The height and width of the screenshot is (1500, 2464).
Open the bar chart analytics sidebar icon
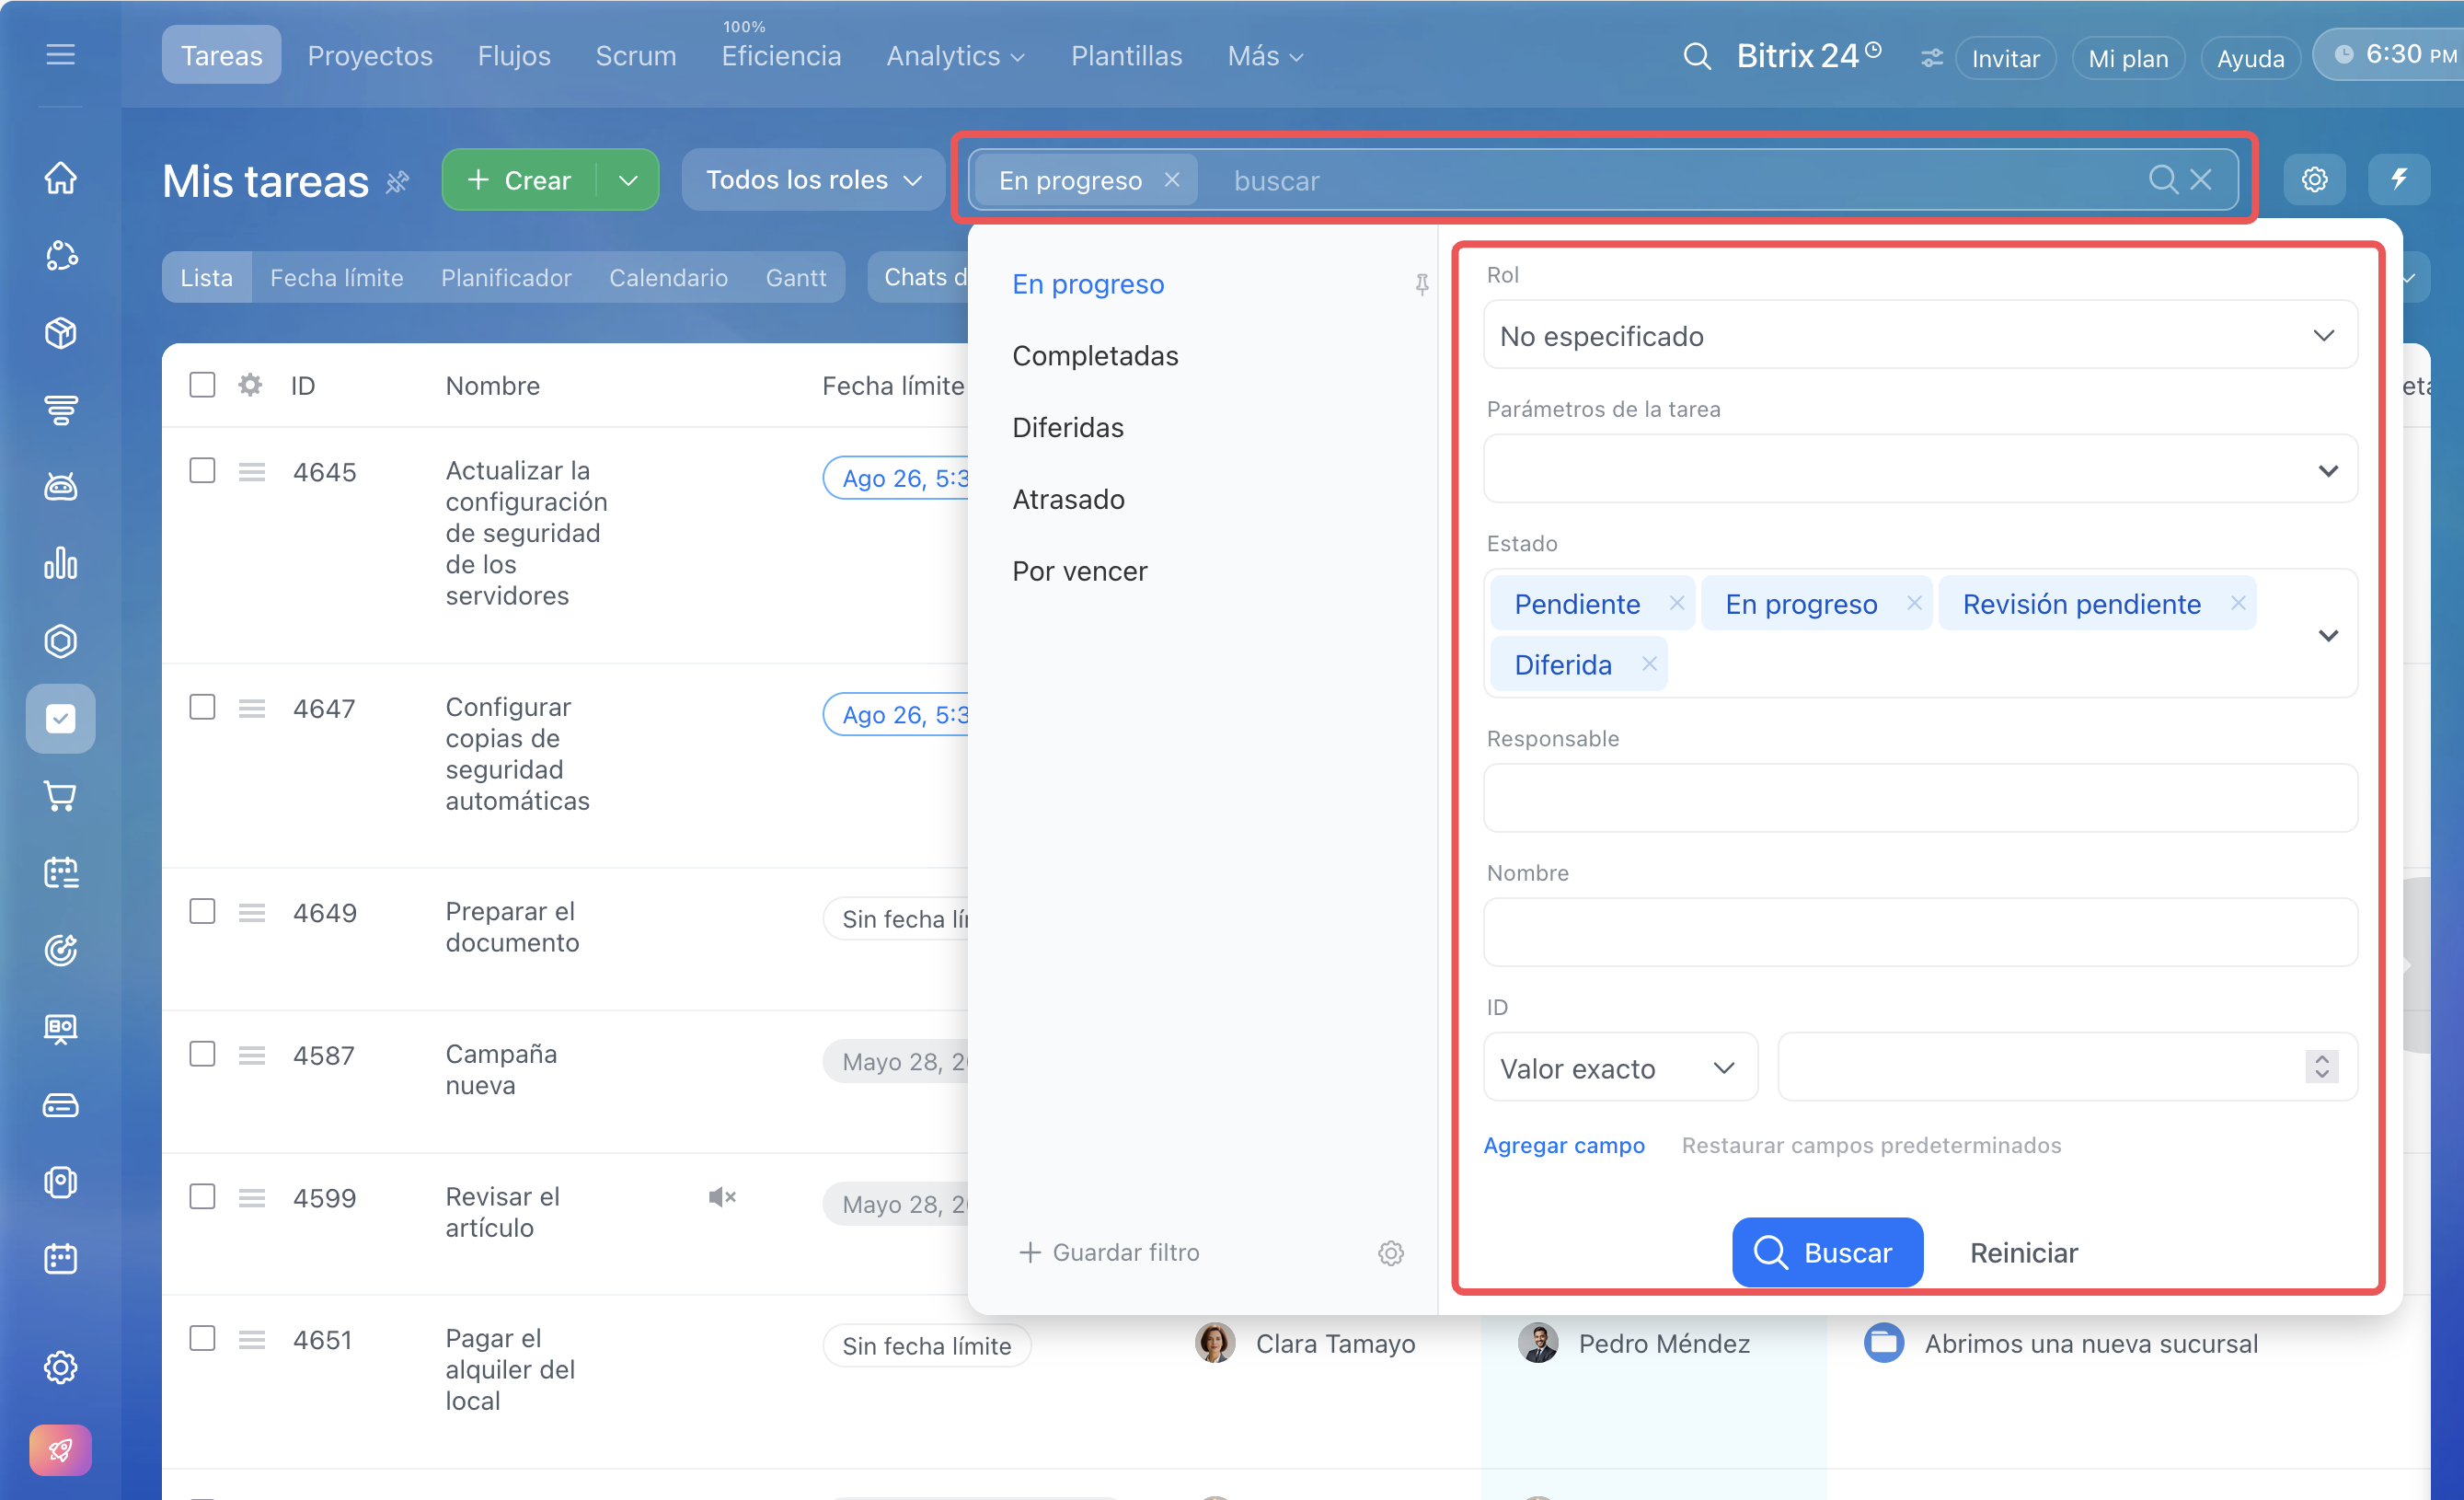tap(60, 563)
